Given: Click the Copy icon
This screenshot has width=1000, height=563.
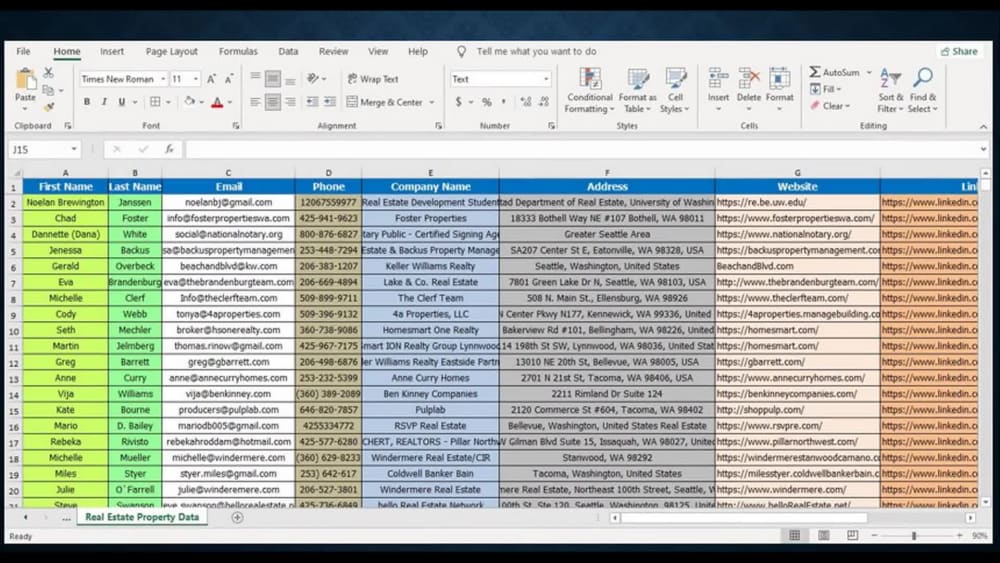Looking at the screenshot, I should pos(48,91).
